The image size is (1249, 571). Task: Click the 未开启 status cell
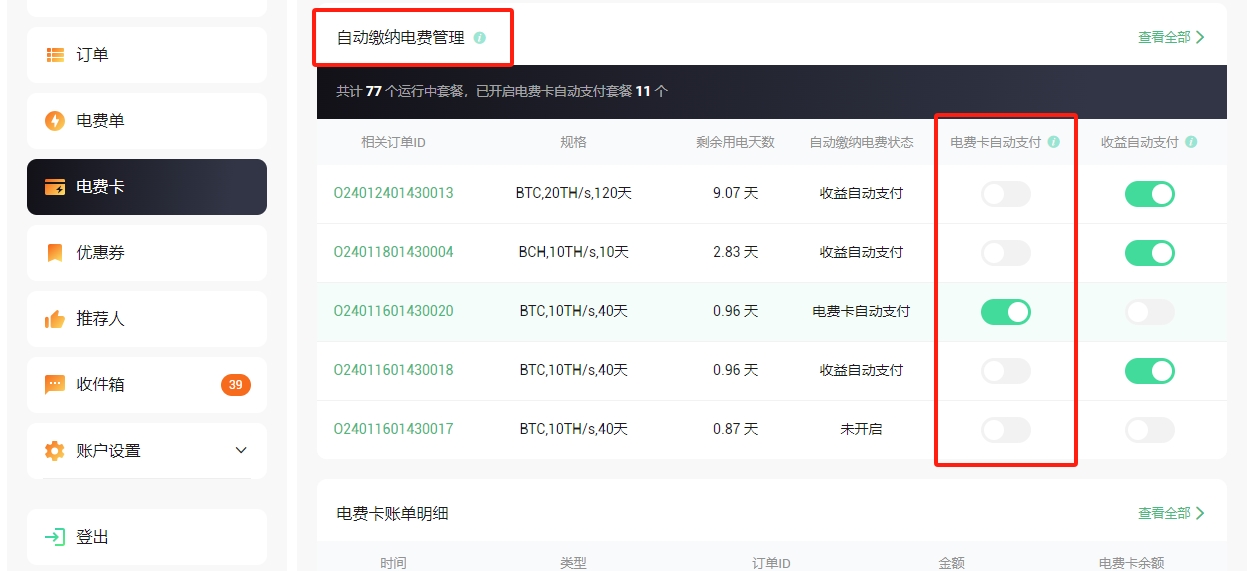click(x=861, y=429)
